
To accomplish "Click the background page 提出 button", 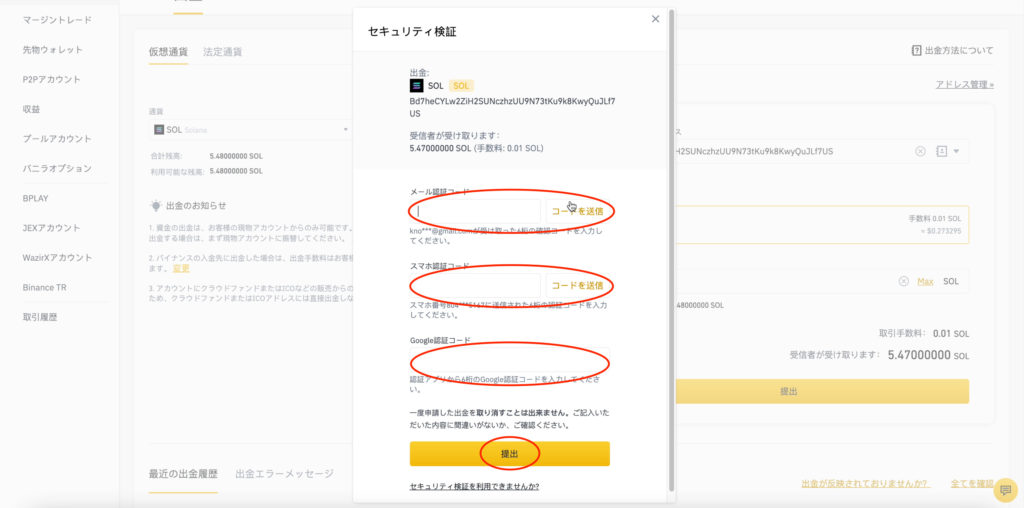I will [822, 392].
